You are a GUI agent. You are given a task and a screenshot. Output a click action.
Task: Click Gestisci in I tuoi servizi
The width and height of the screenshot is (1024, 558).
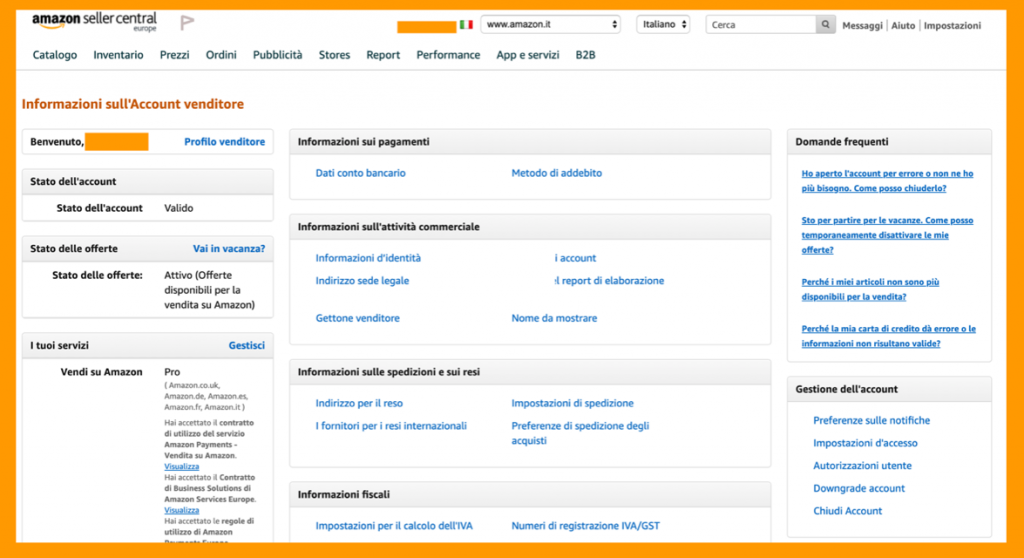tap(247, 346)
